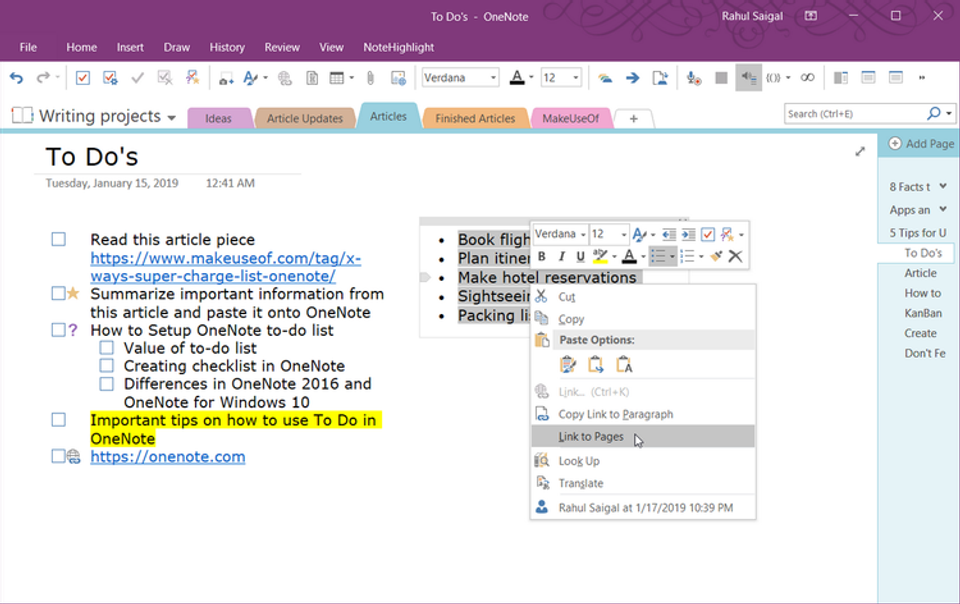Toggle the To Do tag in mini toolbar

click(x=708, y=234)
